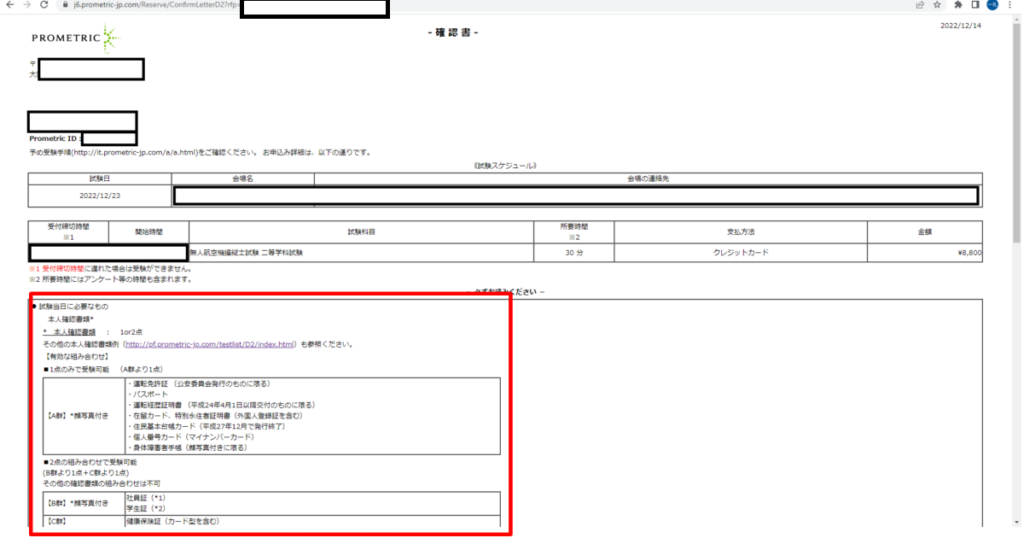Click the 本人確認書類 underlined heading
The height and width of the screenshot is (538, 1024).
(x=69, y=332)
